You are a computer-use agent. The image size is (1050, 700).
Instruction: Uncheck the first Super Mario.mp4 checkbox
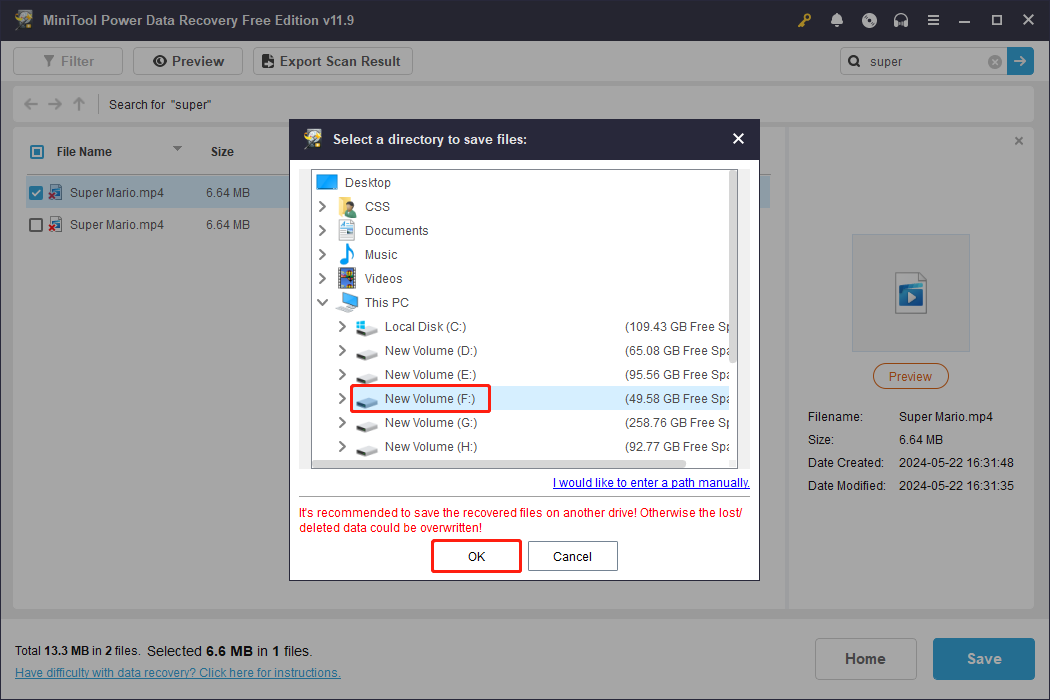tap(36, 193)
